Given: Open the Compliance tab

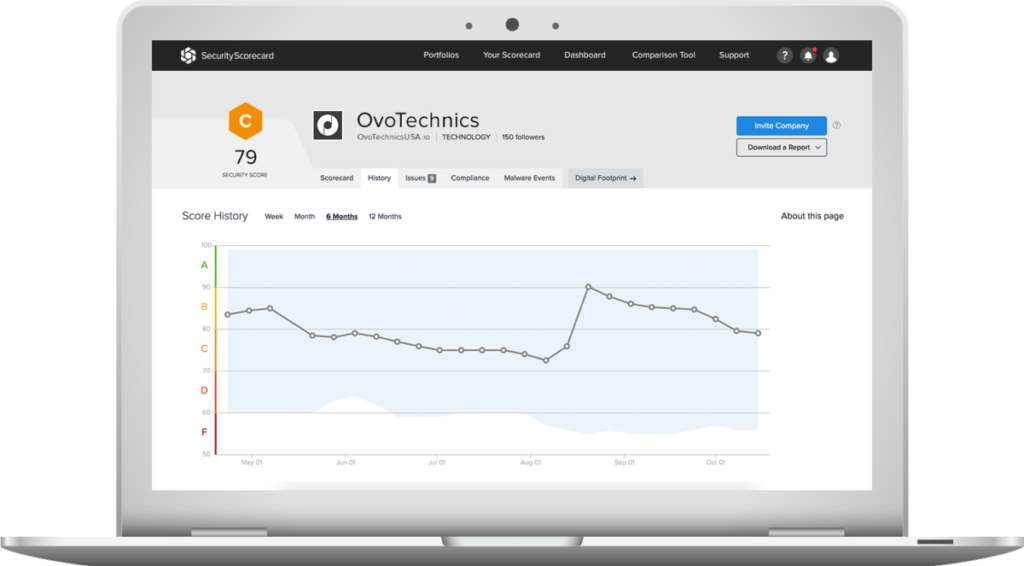Looking at the screenshot, I should pyautogui.click(x=470, y=178).
